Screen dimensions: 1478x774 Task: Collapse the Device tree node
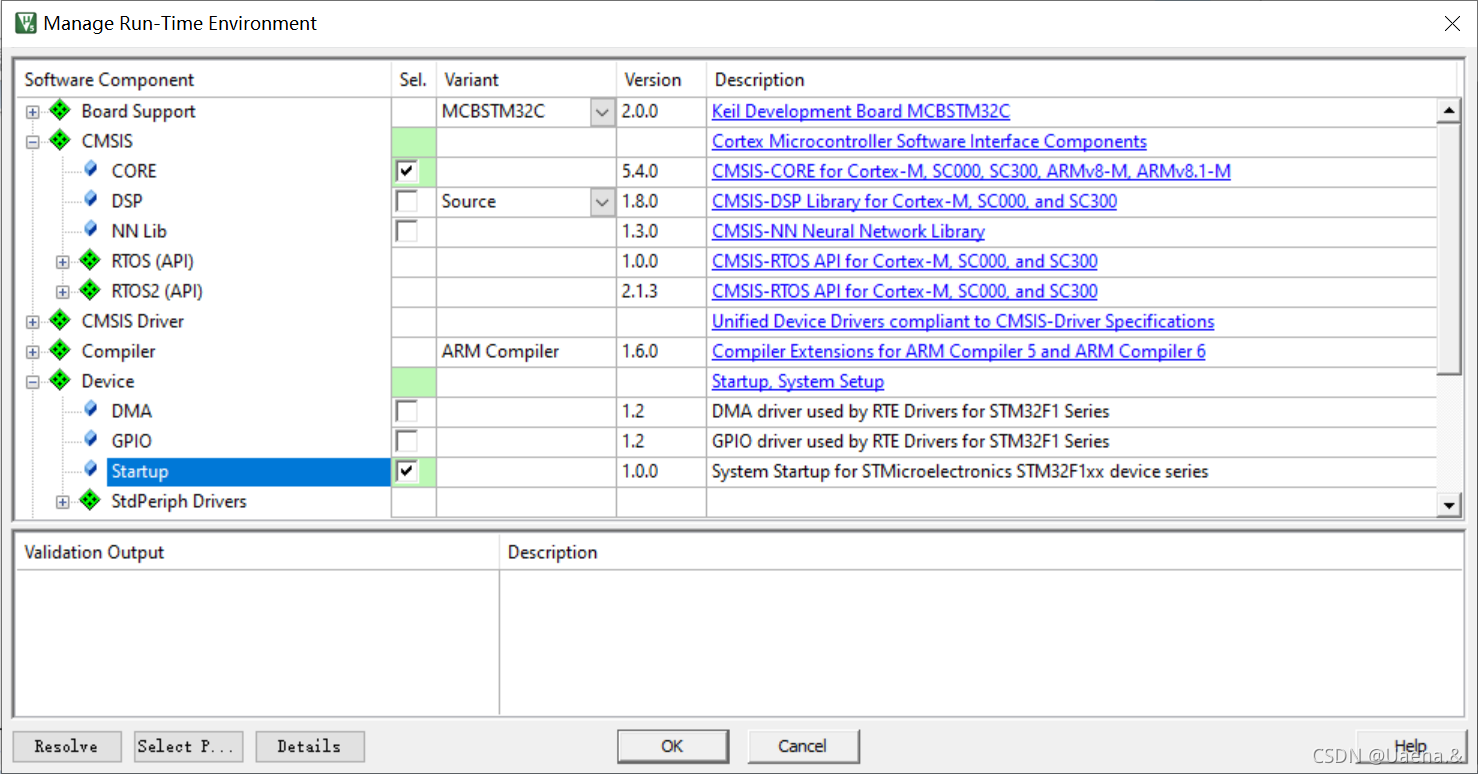(33, 382)
